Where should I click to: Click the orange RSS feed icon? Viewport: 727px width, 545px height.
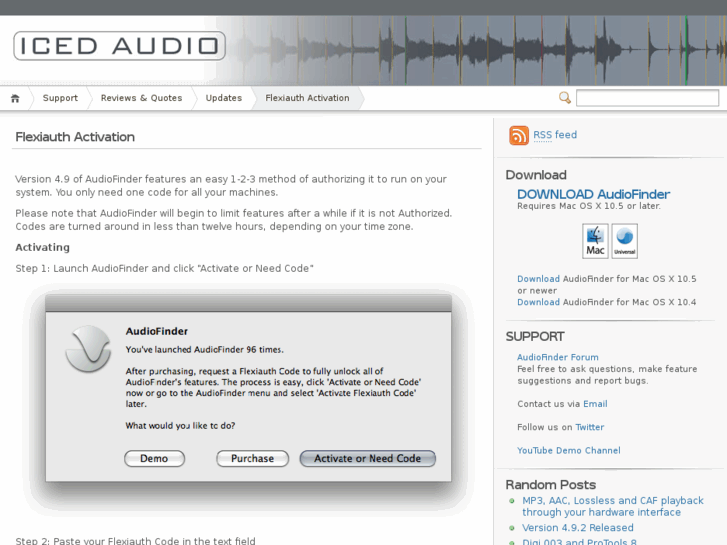coord(519,135)
